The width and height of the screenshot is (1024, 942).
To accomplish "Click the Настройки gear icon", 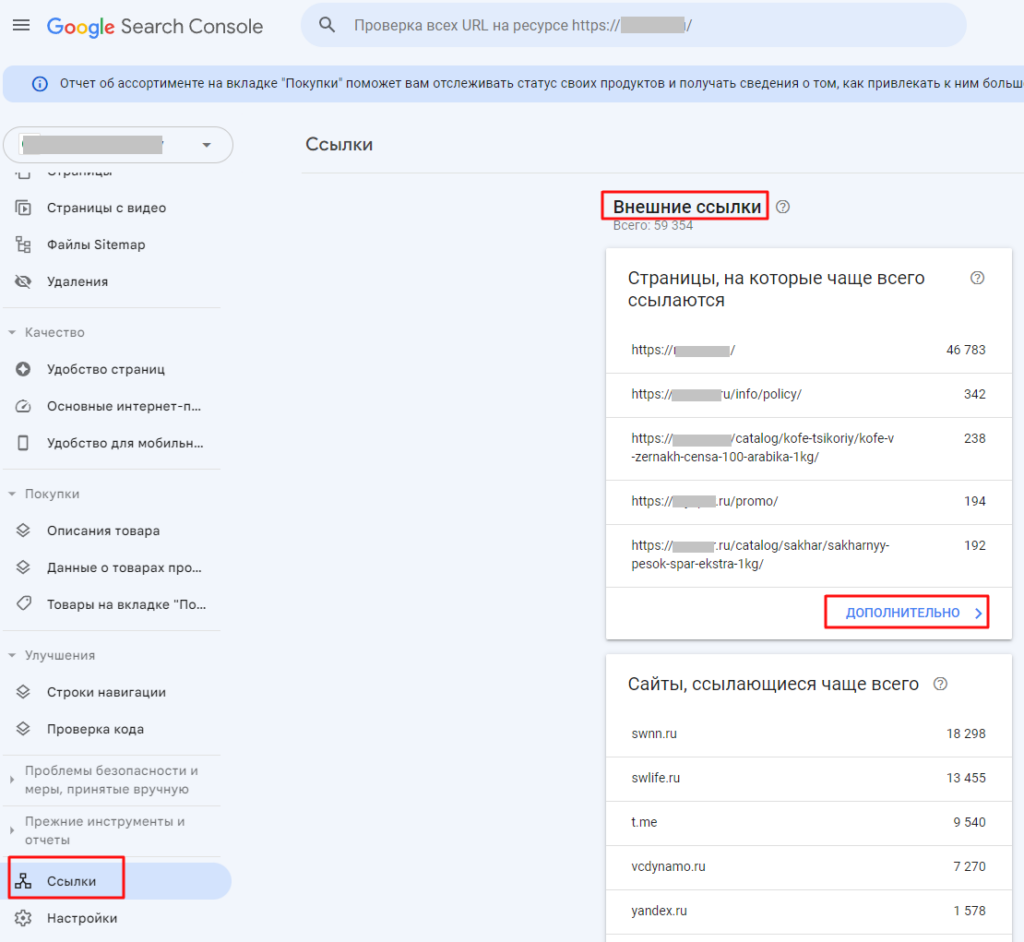I will (x=23, y=918).
